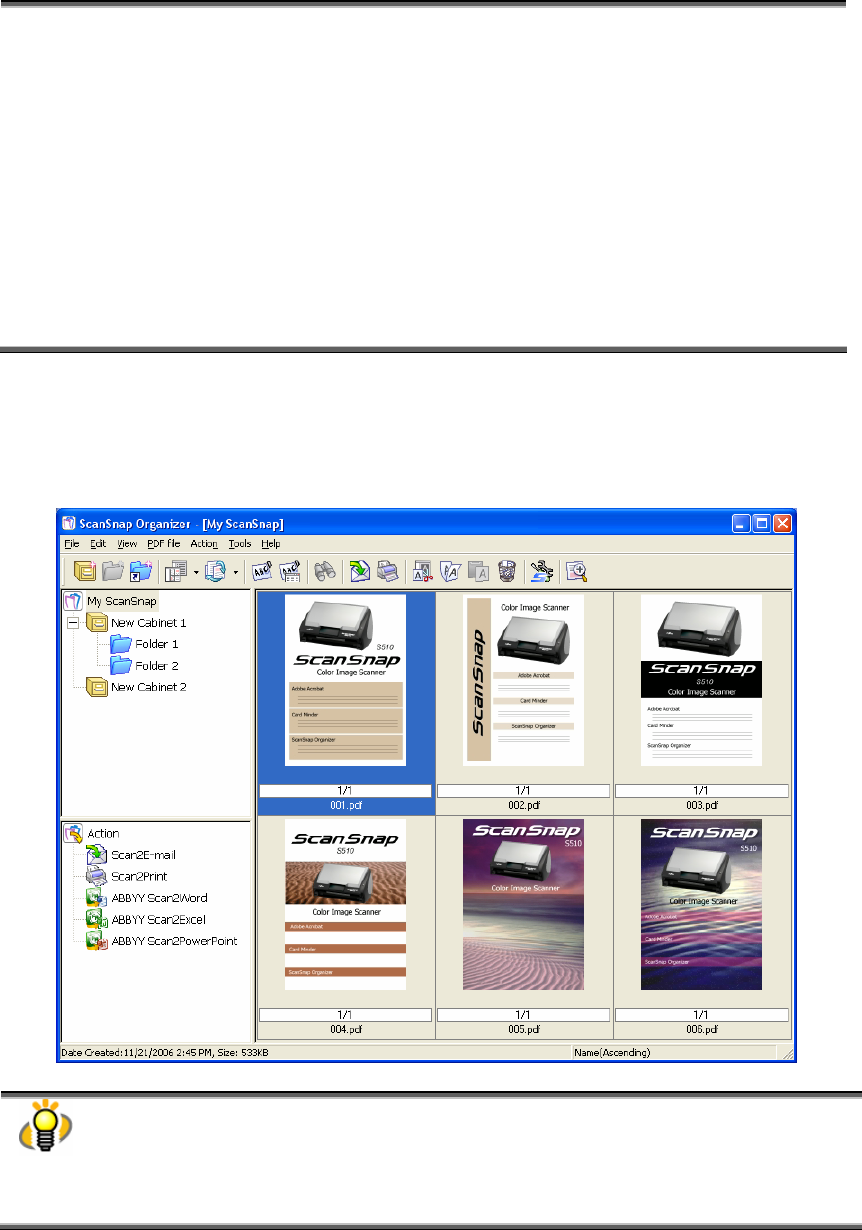This screenshot has height=1230, width=862.
Task: Click the magnifier viewer toolbar icon
Action: (576, 572)
